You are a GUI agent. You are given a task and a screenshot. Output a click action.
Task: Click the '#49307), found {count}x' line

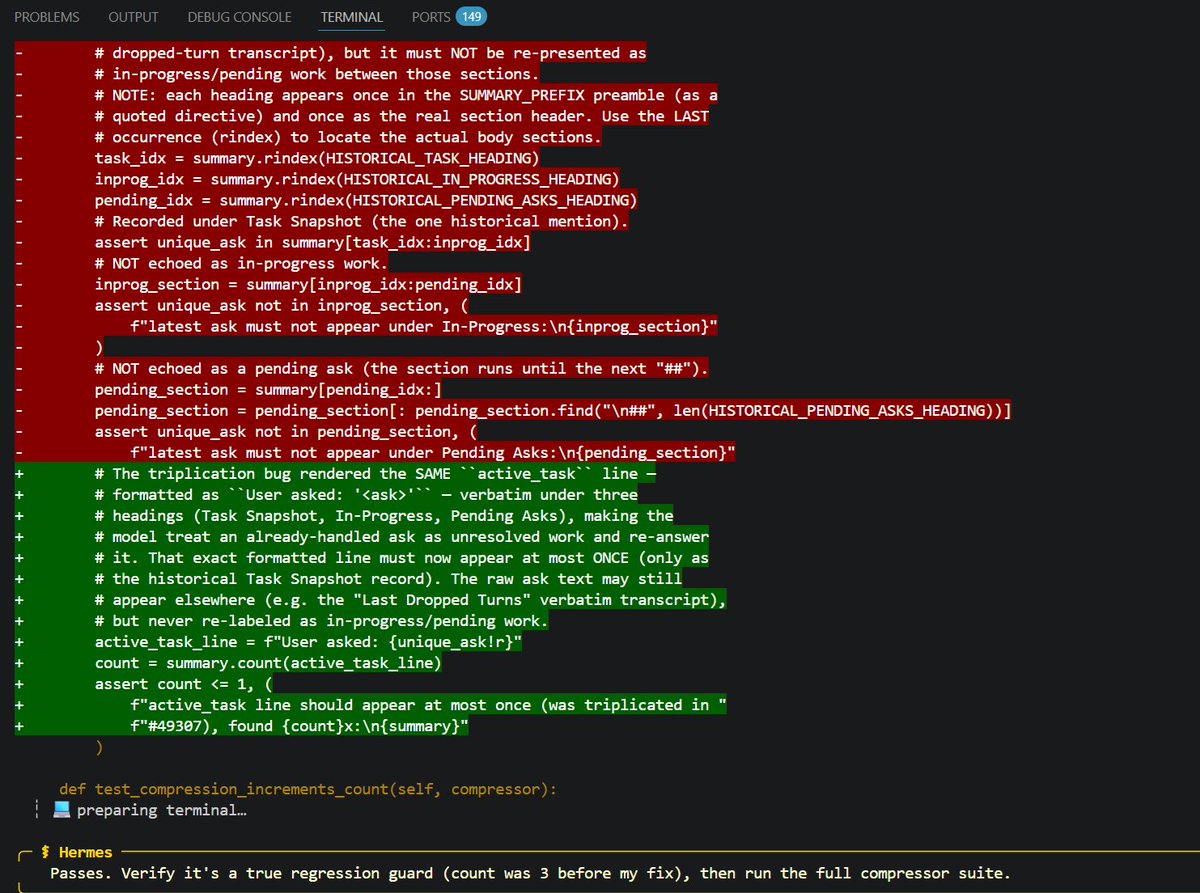click(299, 726)
